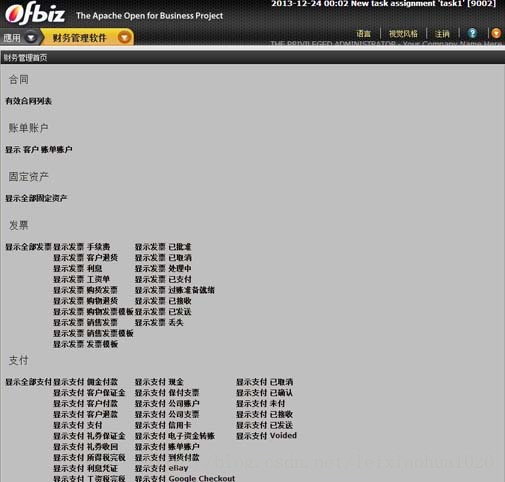Click 显示发票 购货发票

86,290
